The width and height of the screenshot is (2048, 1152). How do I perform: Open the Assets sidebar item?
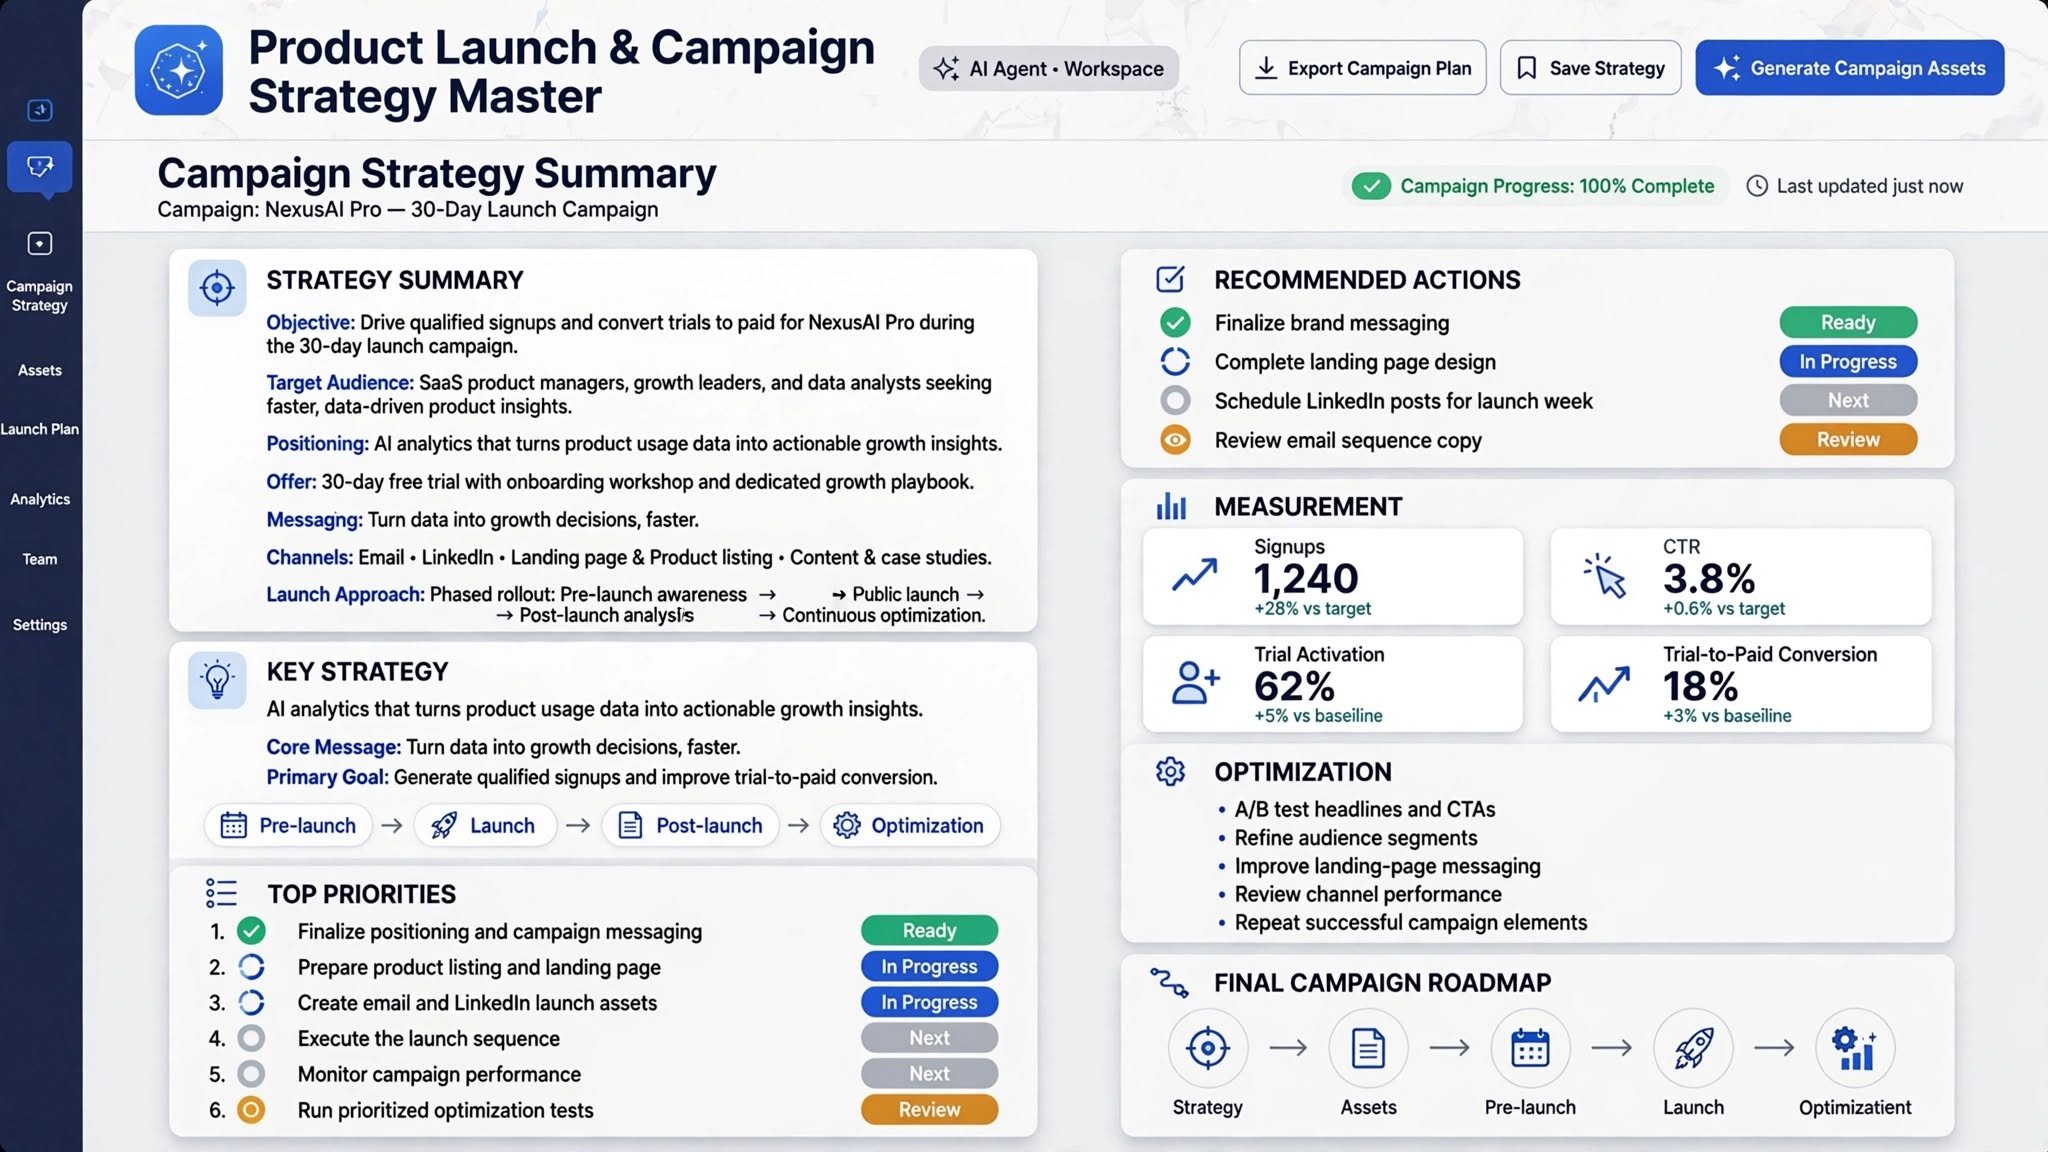coord(40,370)
